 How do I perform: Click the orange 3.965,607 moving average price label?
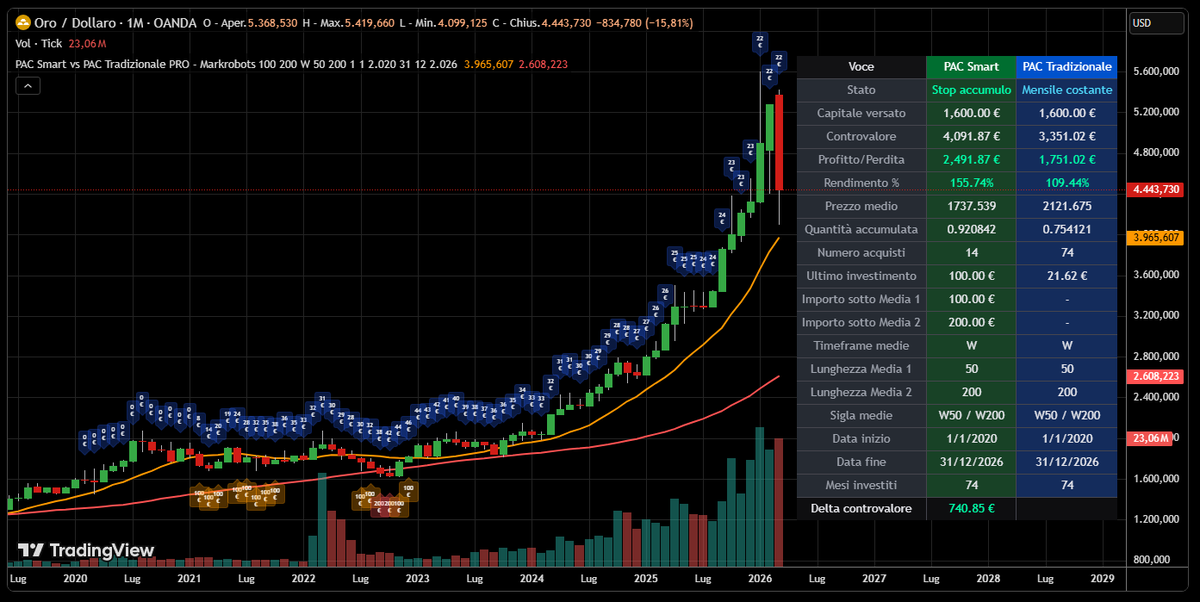click(1154, 238)
